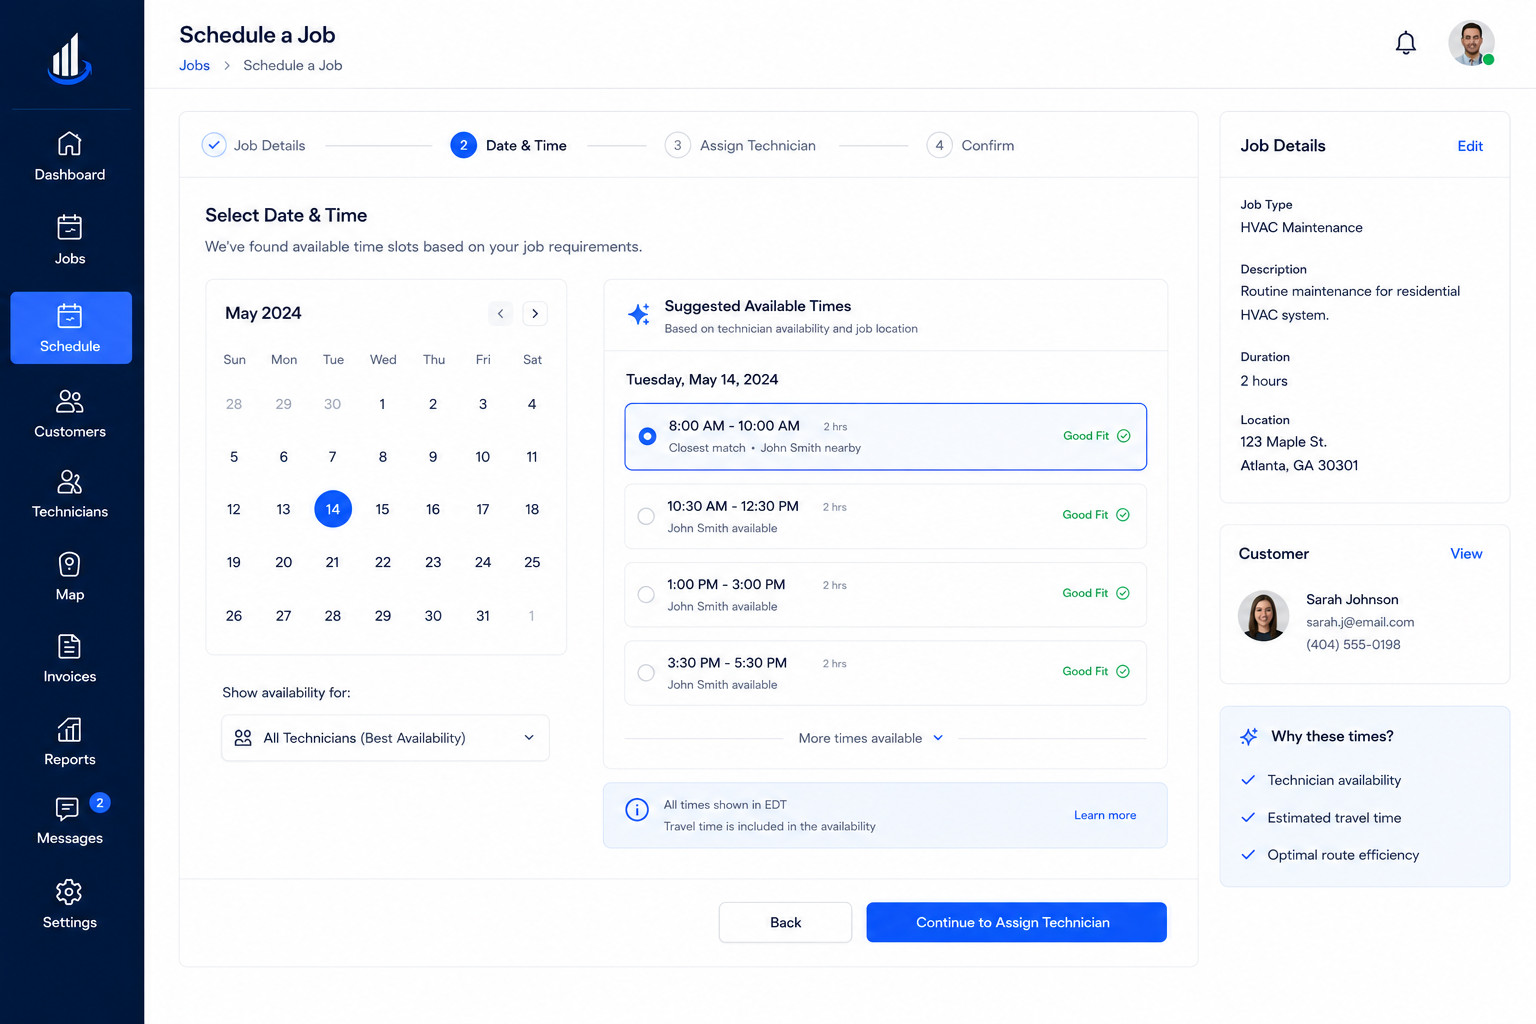Open the Invoices document icon
The width and height of the screenshot is (1536, 1024).
(x=69, y=647)
